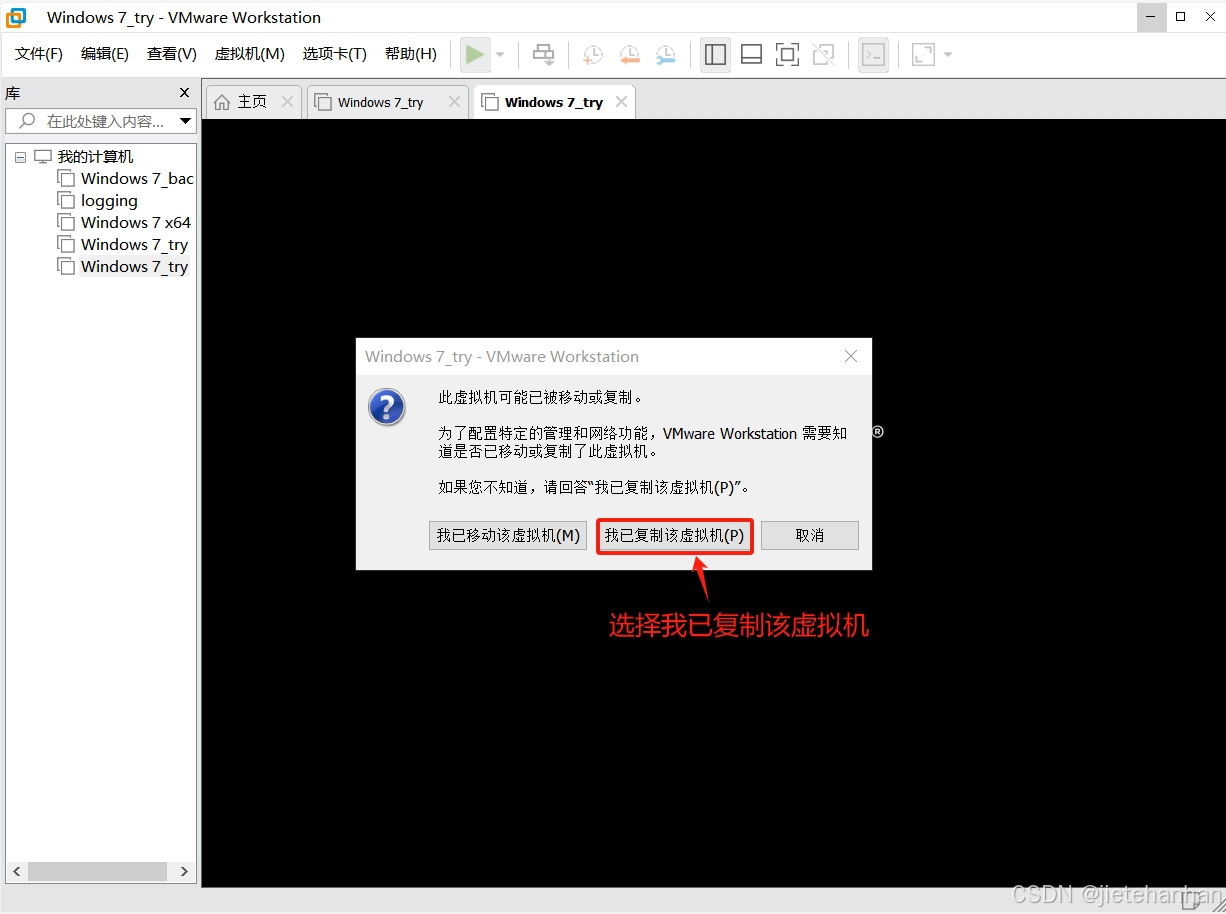1226x914 pixels.
Task: Select Windows 7 x64 in library tree
Action: coord(136,223)
